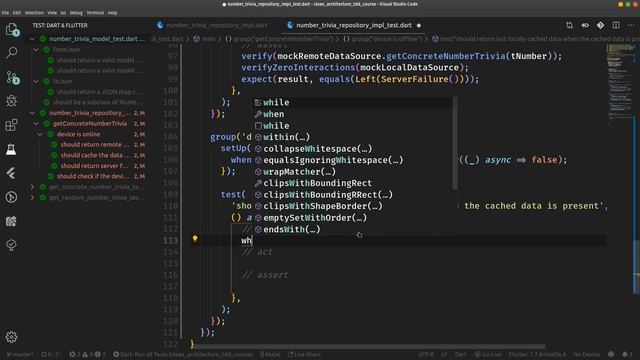Image resolution: width=640 pixels, height=360 pixels.
Task: Click the errors and warnings counter in status bar
Action: pos(87,354)
